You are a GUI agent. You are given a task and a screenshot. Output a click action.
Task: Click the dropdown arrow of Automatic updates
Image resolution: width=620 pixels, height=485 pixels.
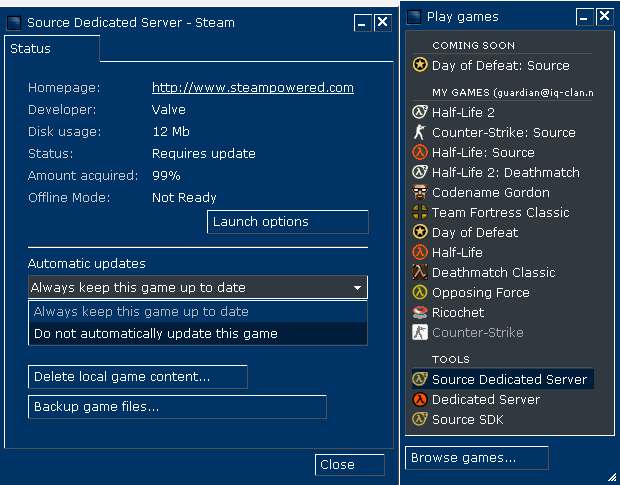click(357, 287)
